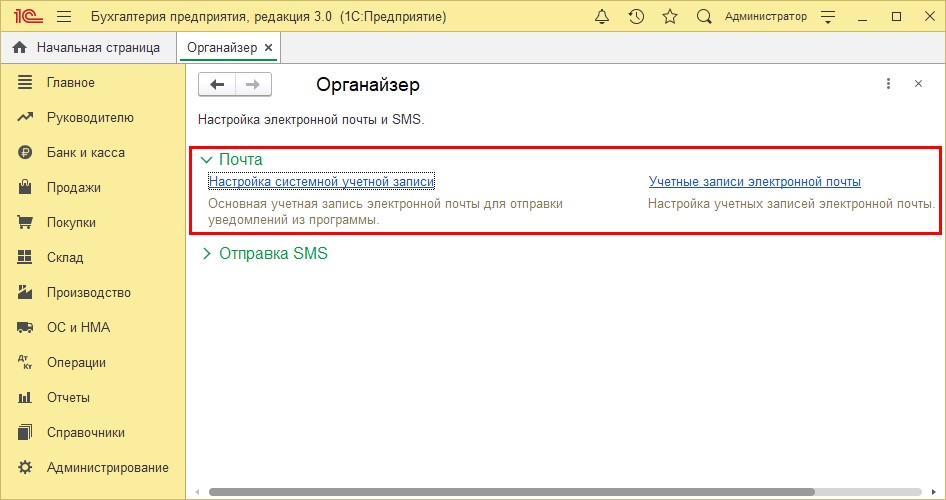This screenshot has width=946, height=500.
Task: Open favorites star icon
Action: [x=670, y=17]
